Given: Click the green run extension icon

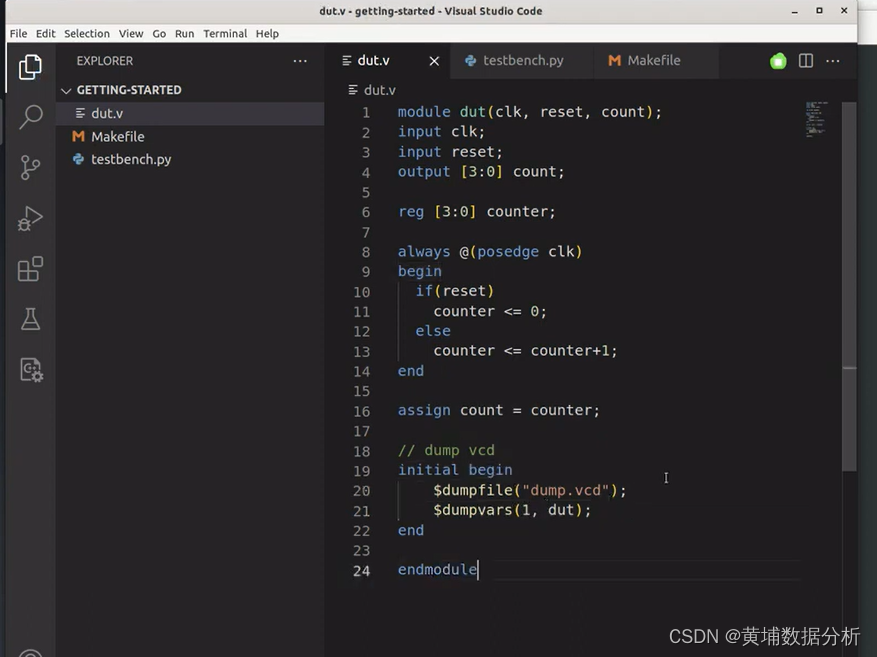Looking at the screenshot, I should pos(778,60).
